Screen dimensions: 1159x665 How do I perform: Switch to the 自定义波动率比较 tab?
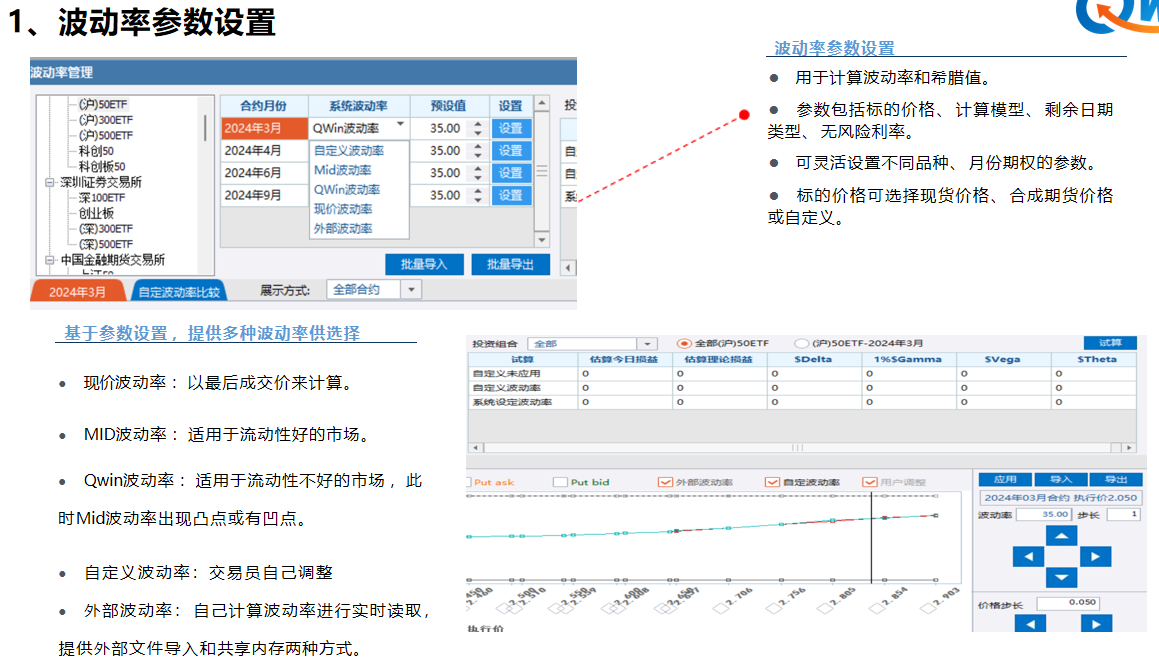coord(178,289)
